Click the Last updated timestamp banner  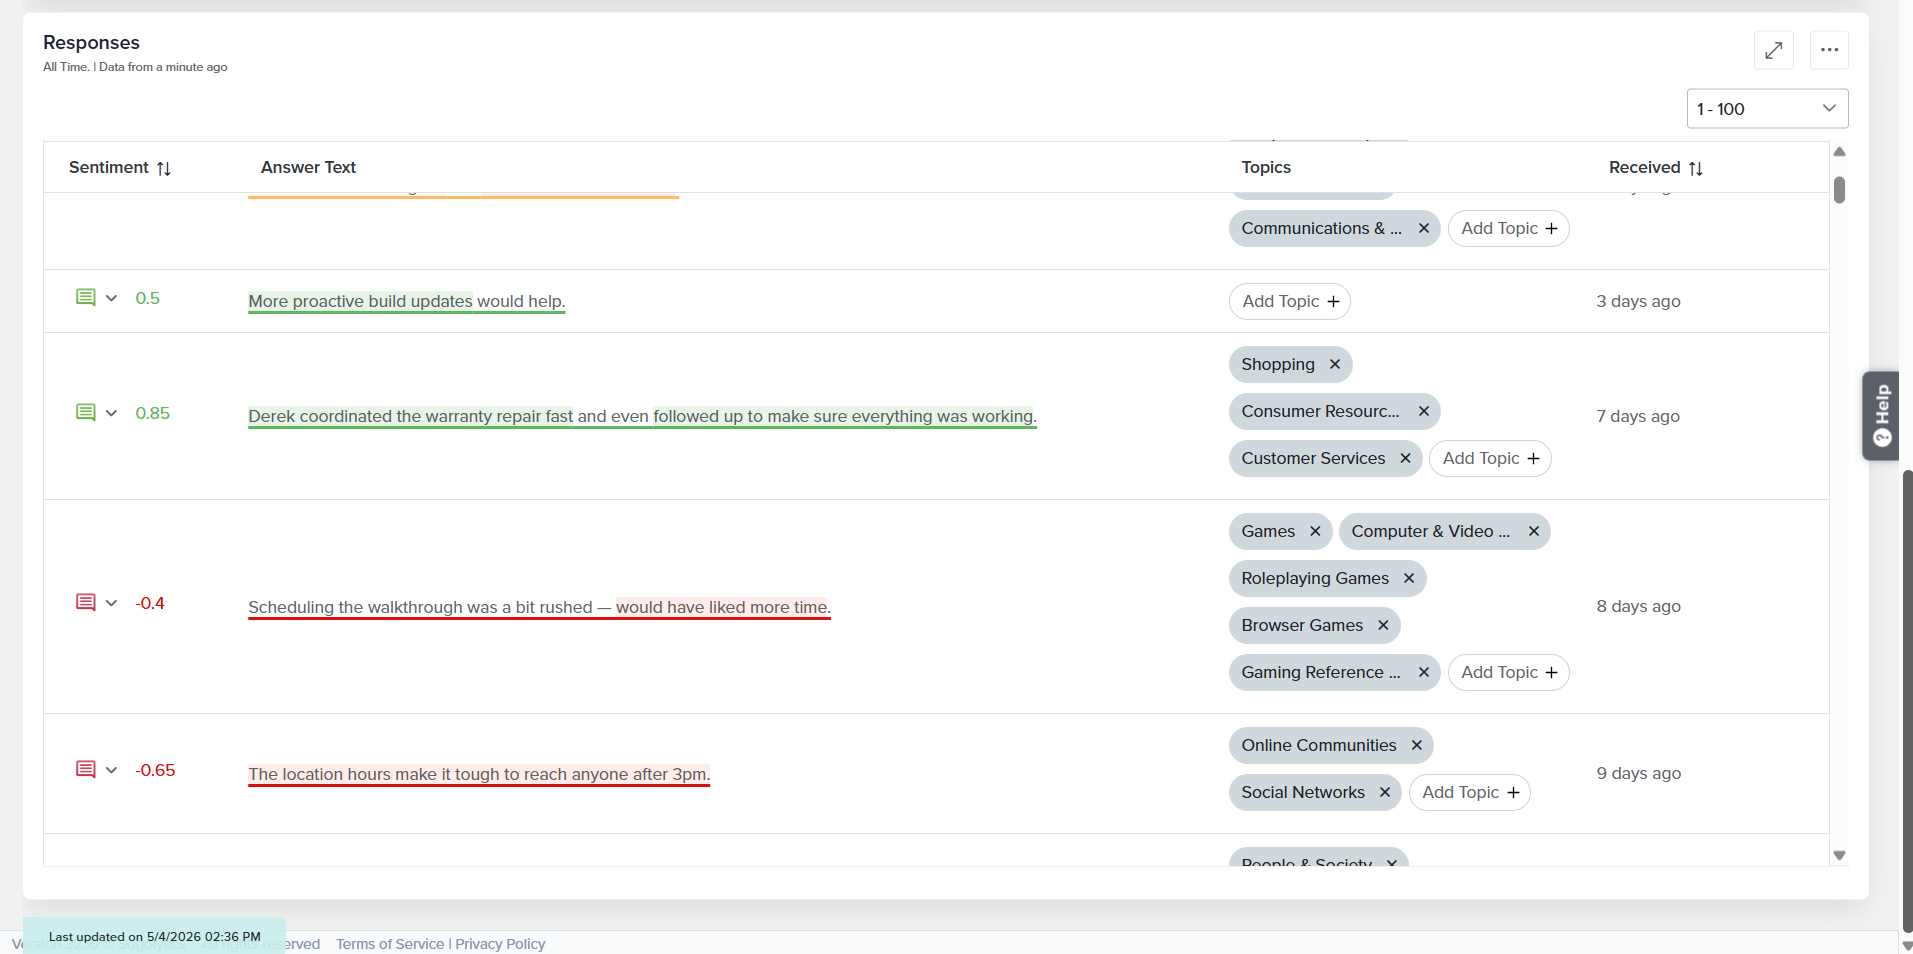point(154,936)
